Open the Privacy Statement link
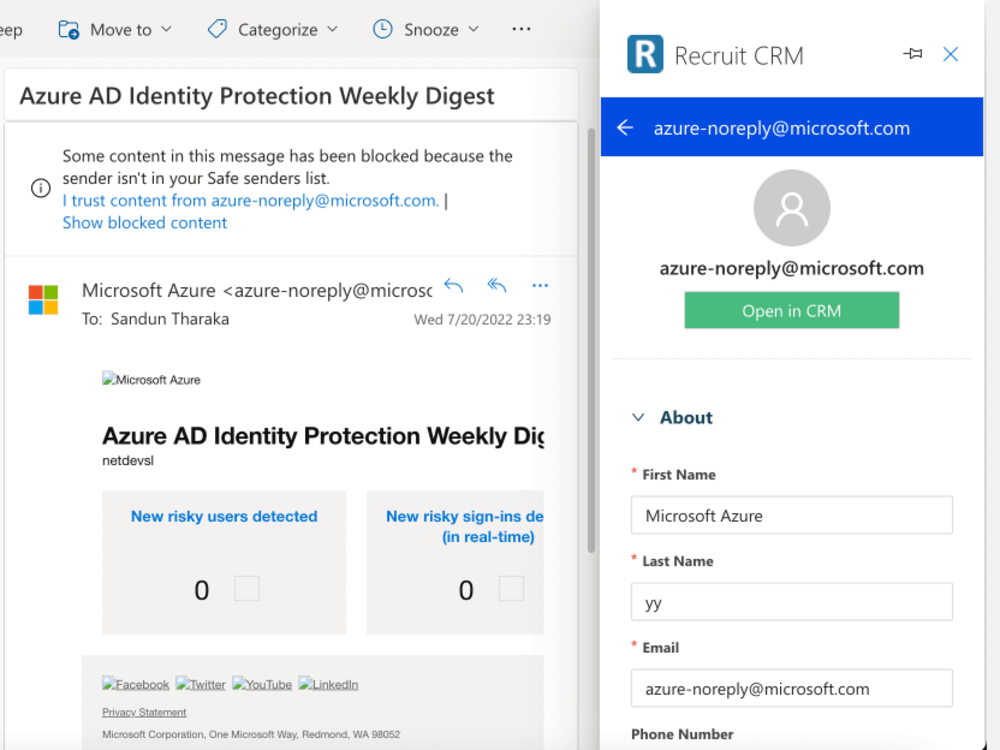The image size is (1000, 750). tap(144, 712)
